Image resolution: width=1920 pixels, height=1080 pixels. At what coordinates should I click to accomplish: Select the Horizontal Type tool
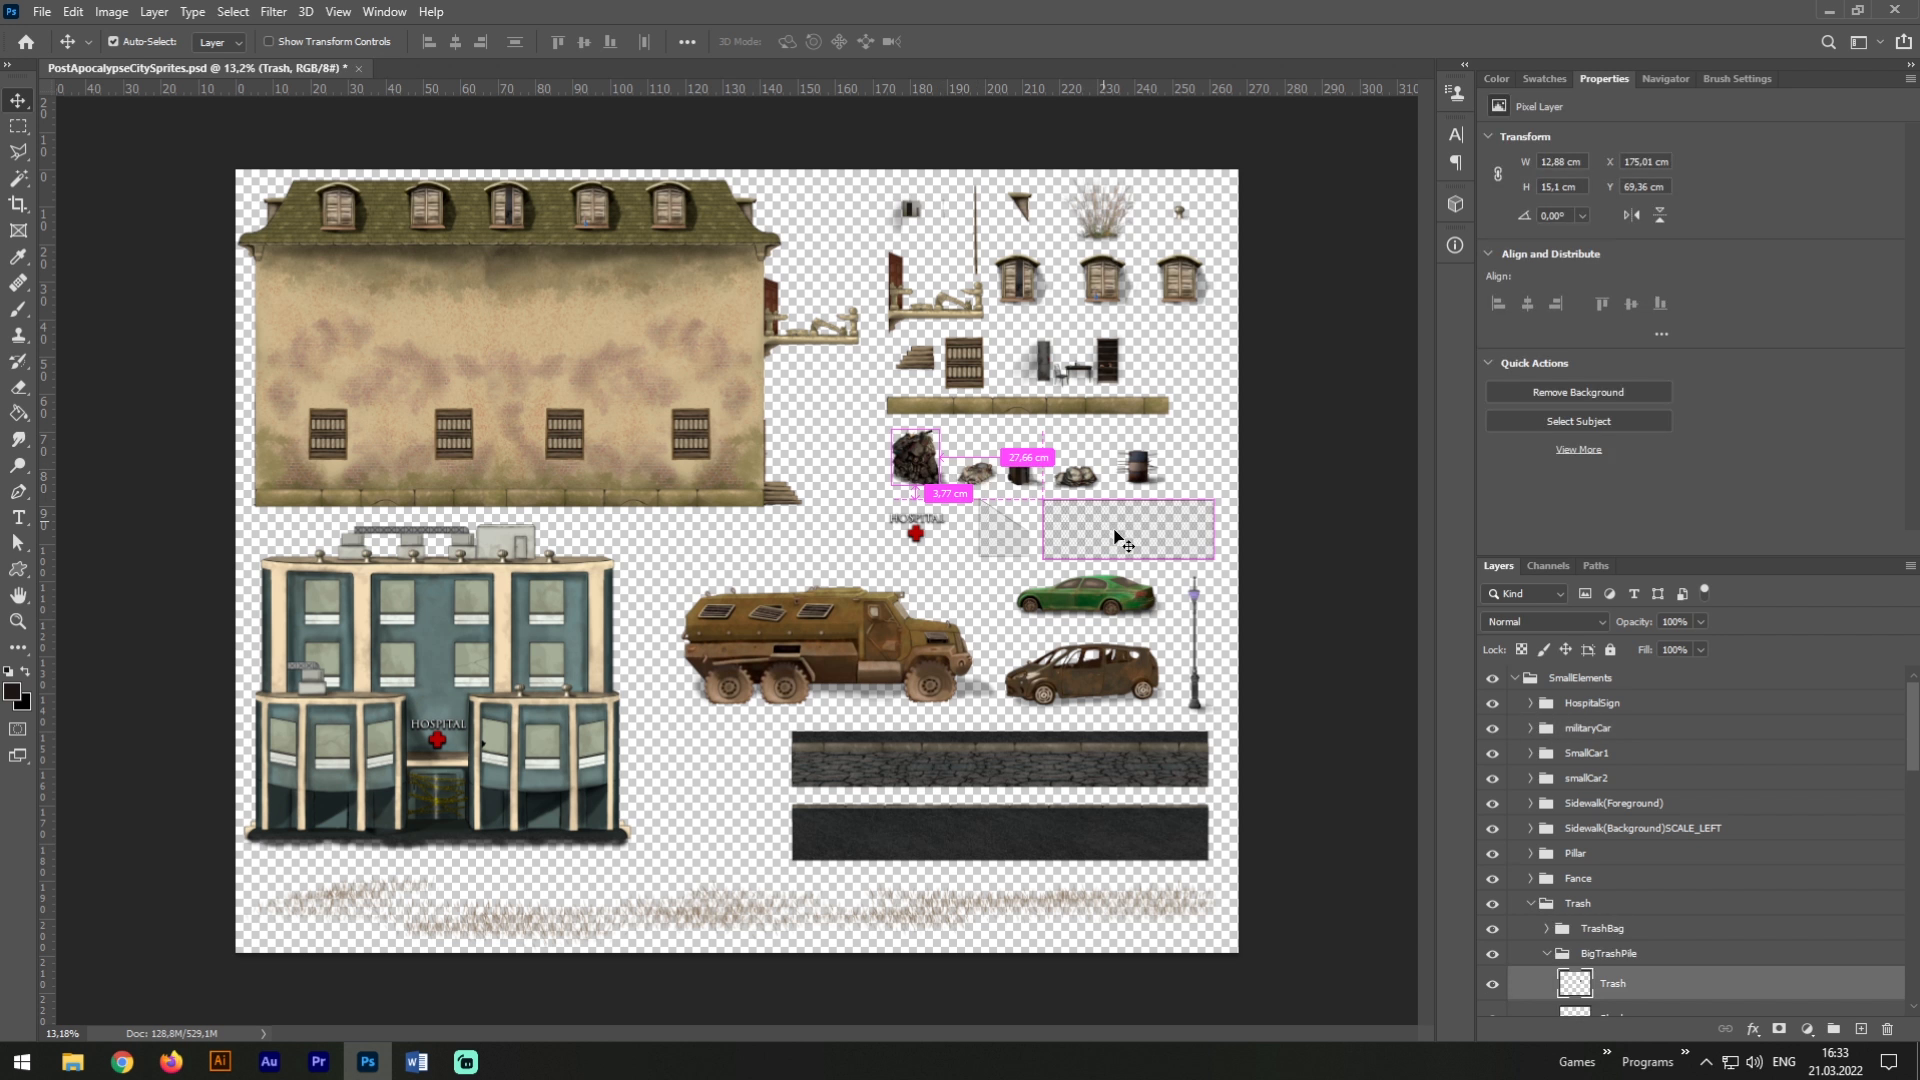18,517
